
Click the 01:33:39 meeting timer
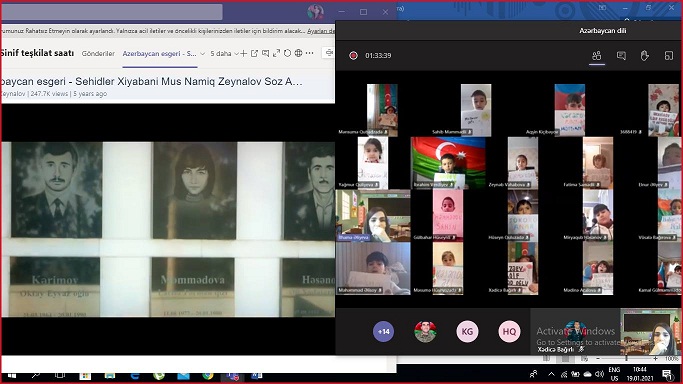click(x=378, y=56)
